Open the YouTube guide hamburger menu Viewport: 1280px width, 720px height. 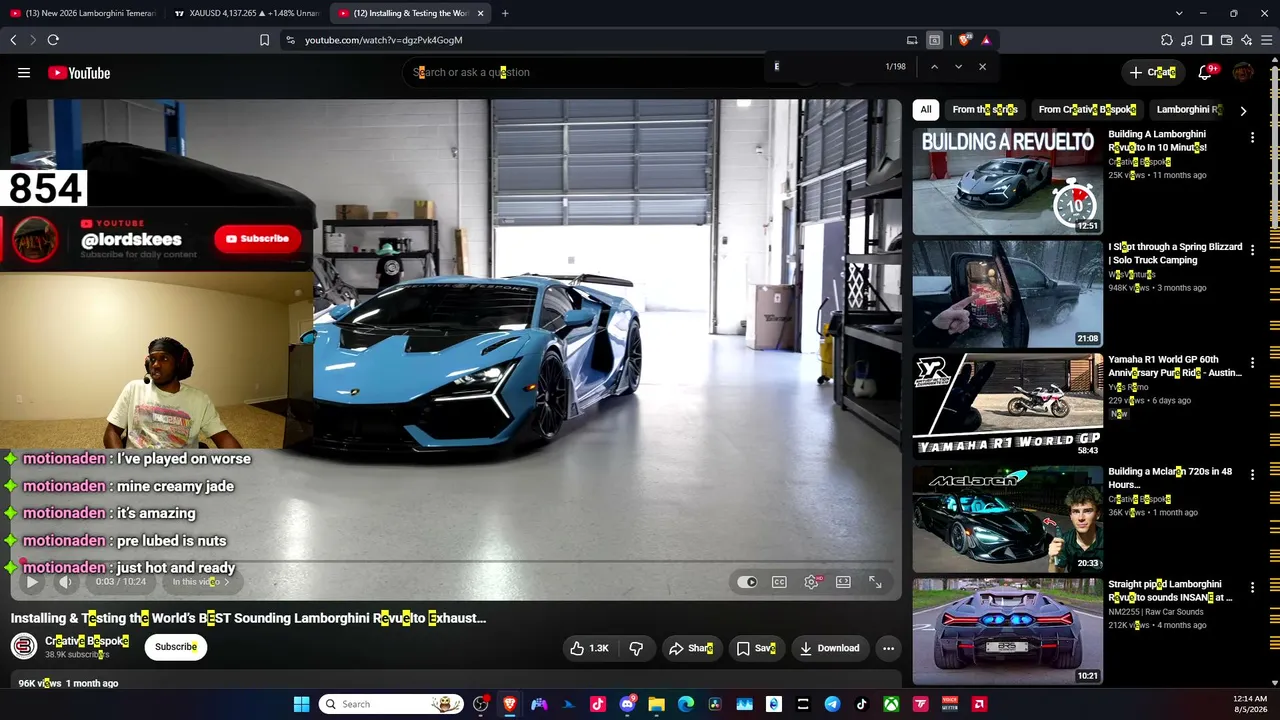[x=24, y=73]
